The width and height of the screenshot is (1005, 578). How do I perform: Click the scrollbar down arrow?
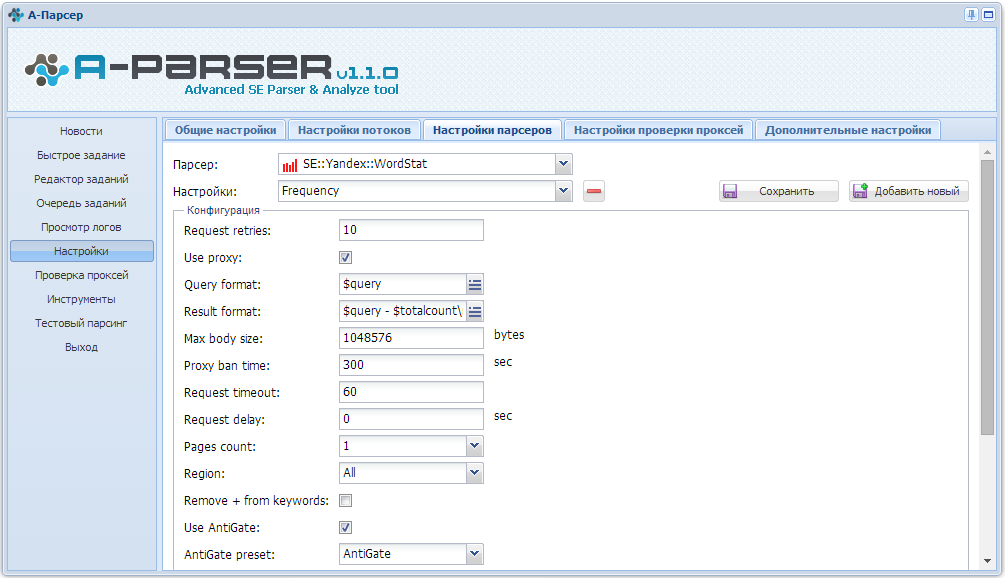(987, 561)
